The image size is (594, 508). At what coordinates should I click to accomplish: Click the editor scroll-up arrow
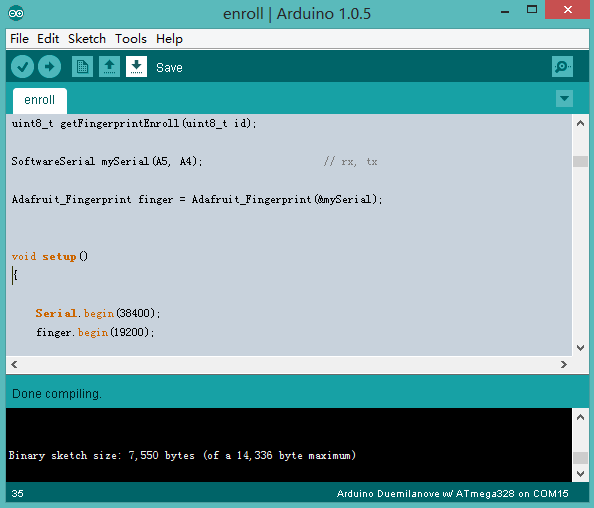[580, 123]
